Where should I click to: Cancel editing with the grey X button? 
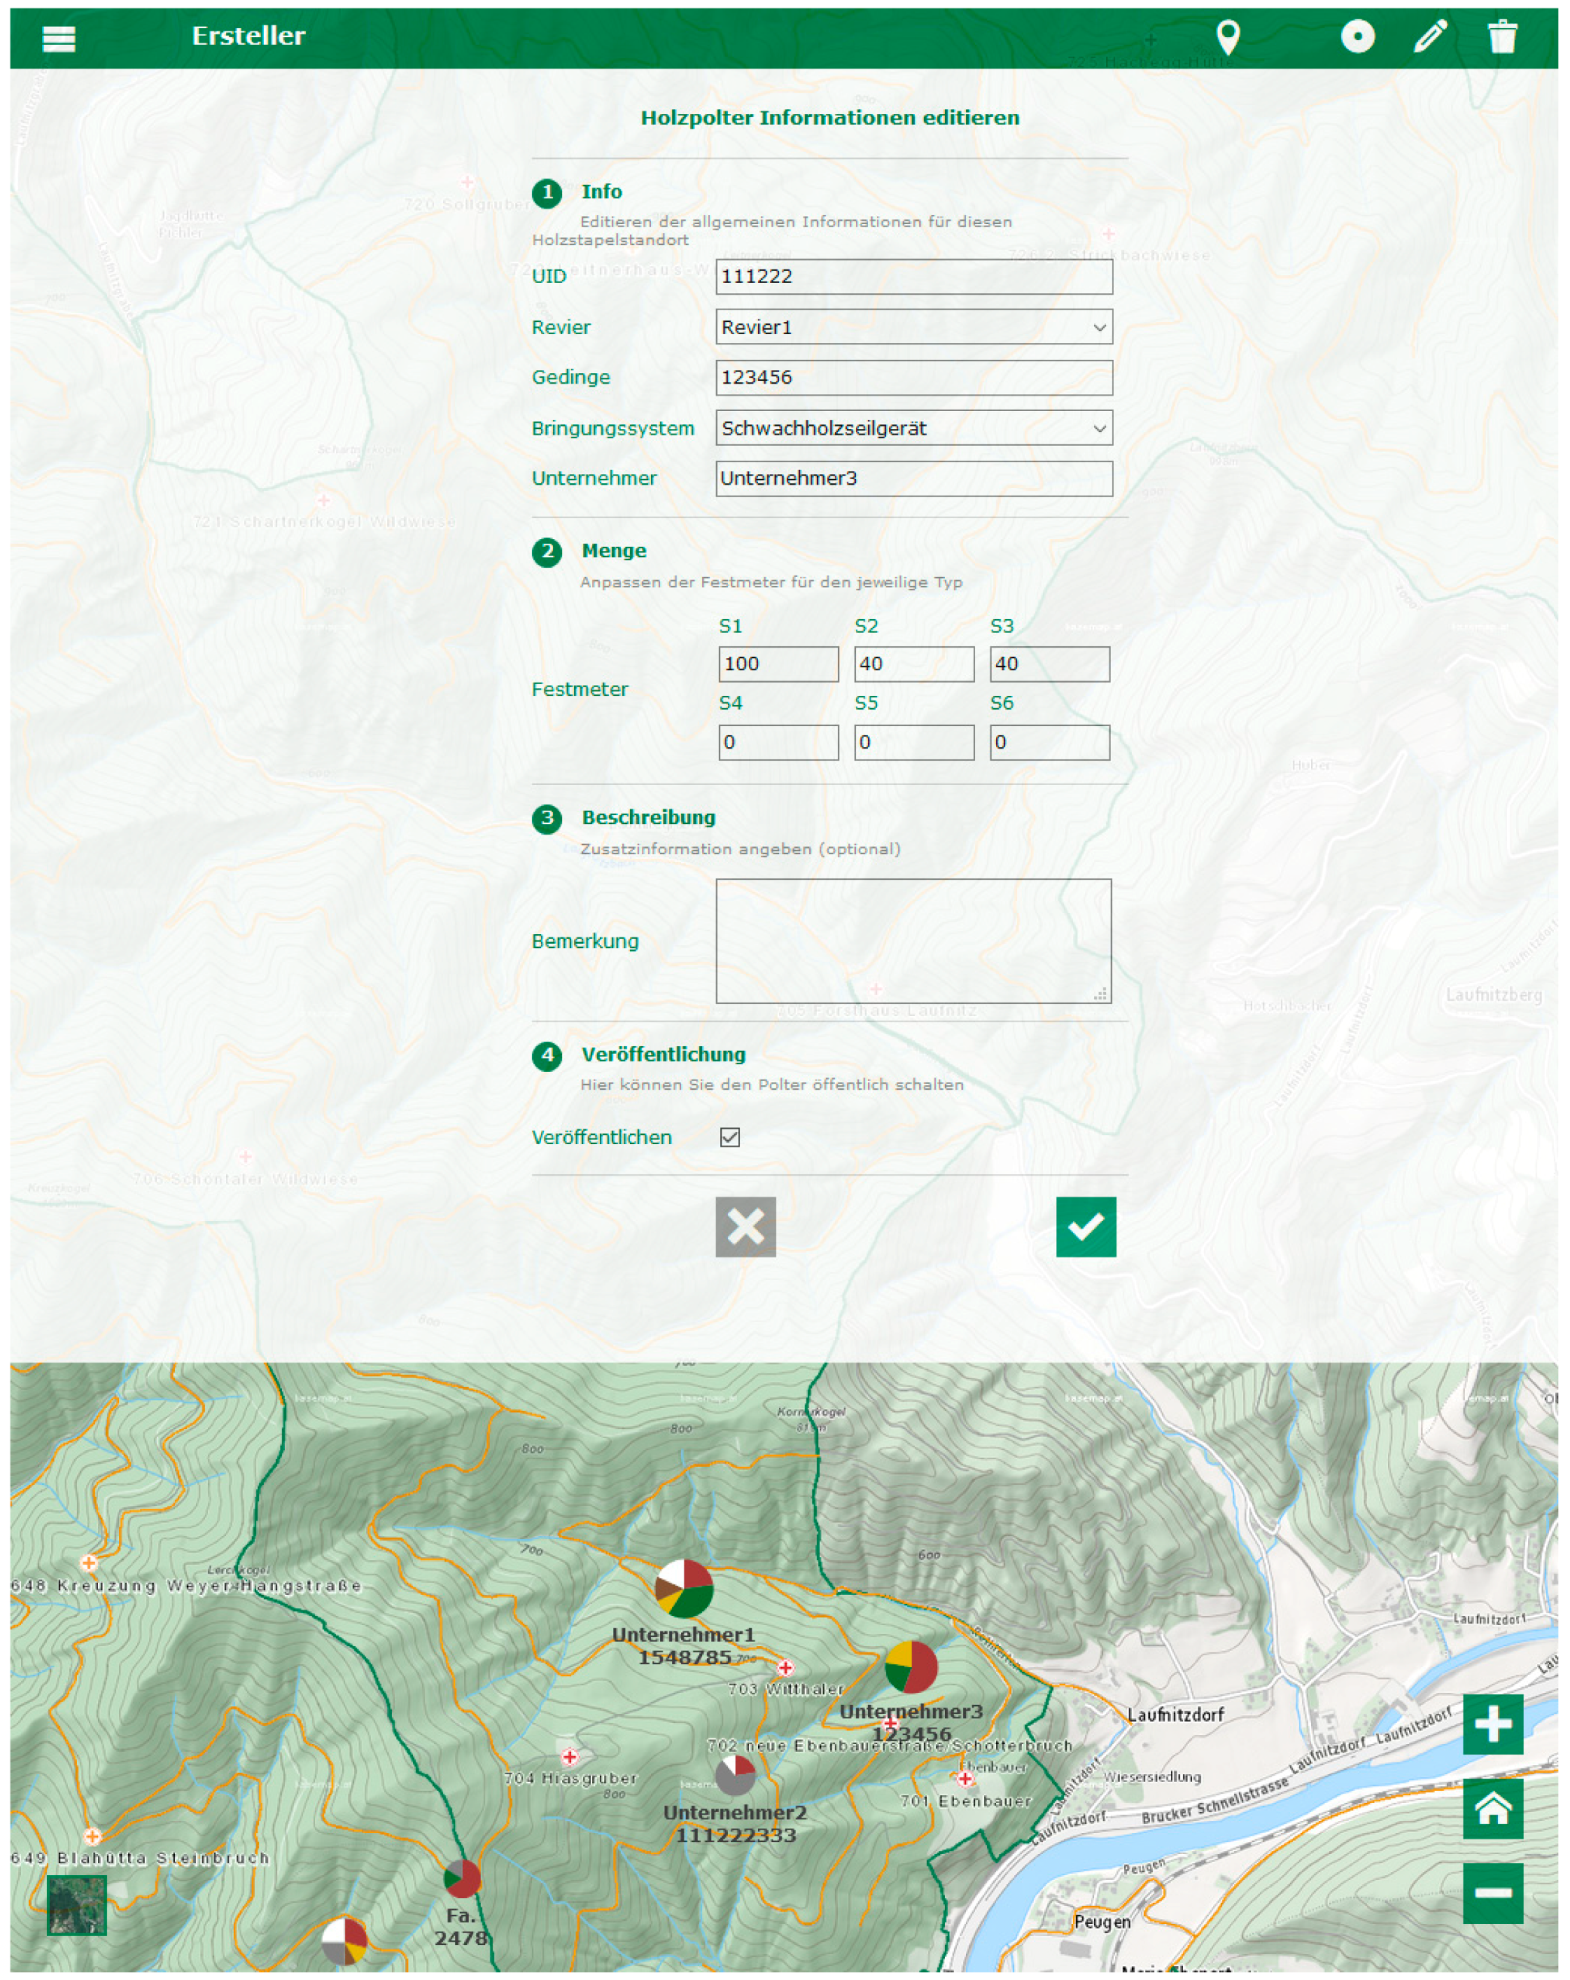(x=745, y=1226)
